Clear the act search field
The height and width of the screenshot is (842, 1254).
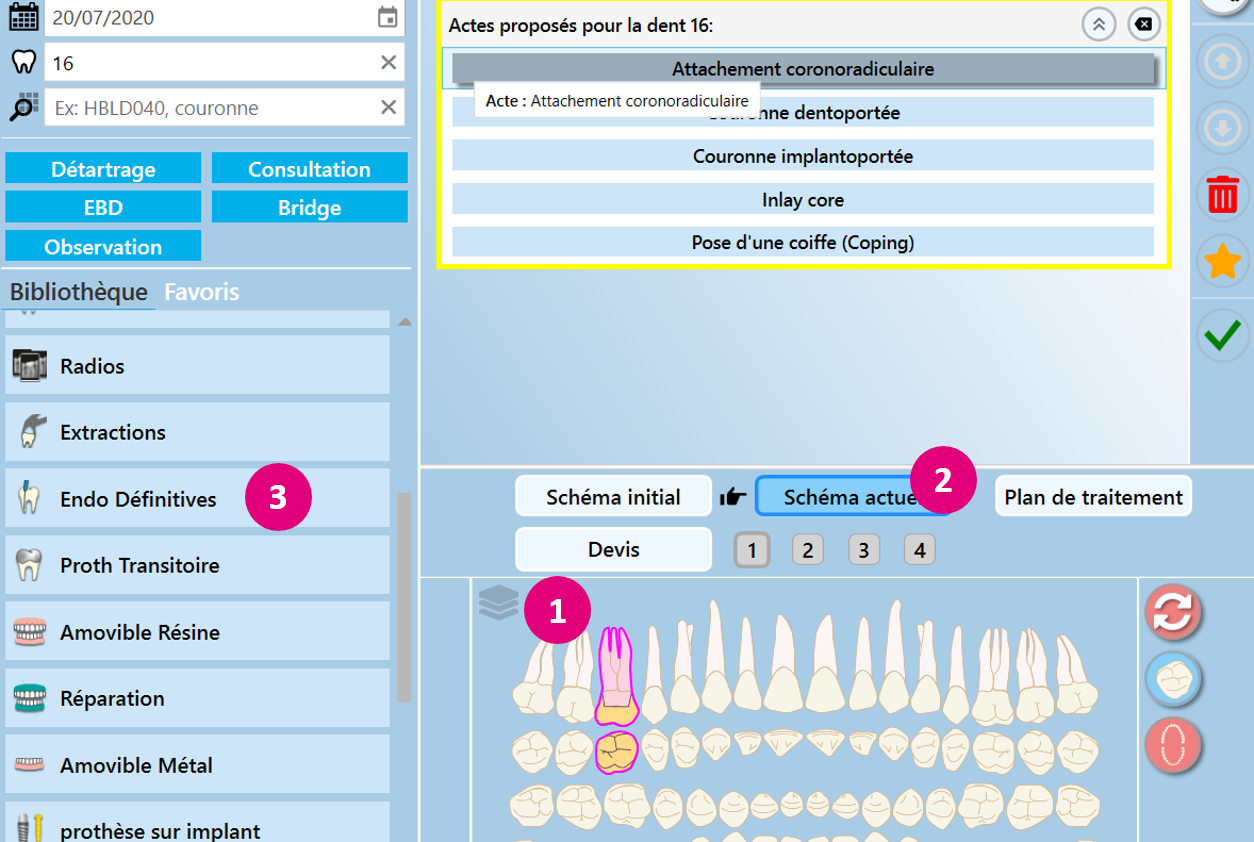388,108
